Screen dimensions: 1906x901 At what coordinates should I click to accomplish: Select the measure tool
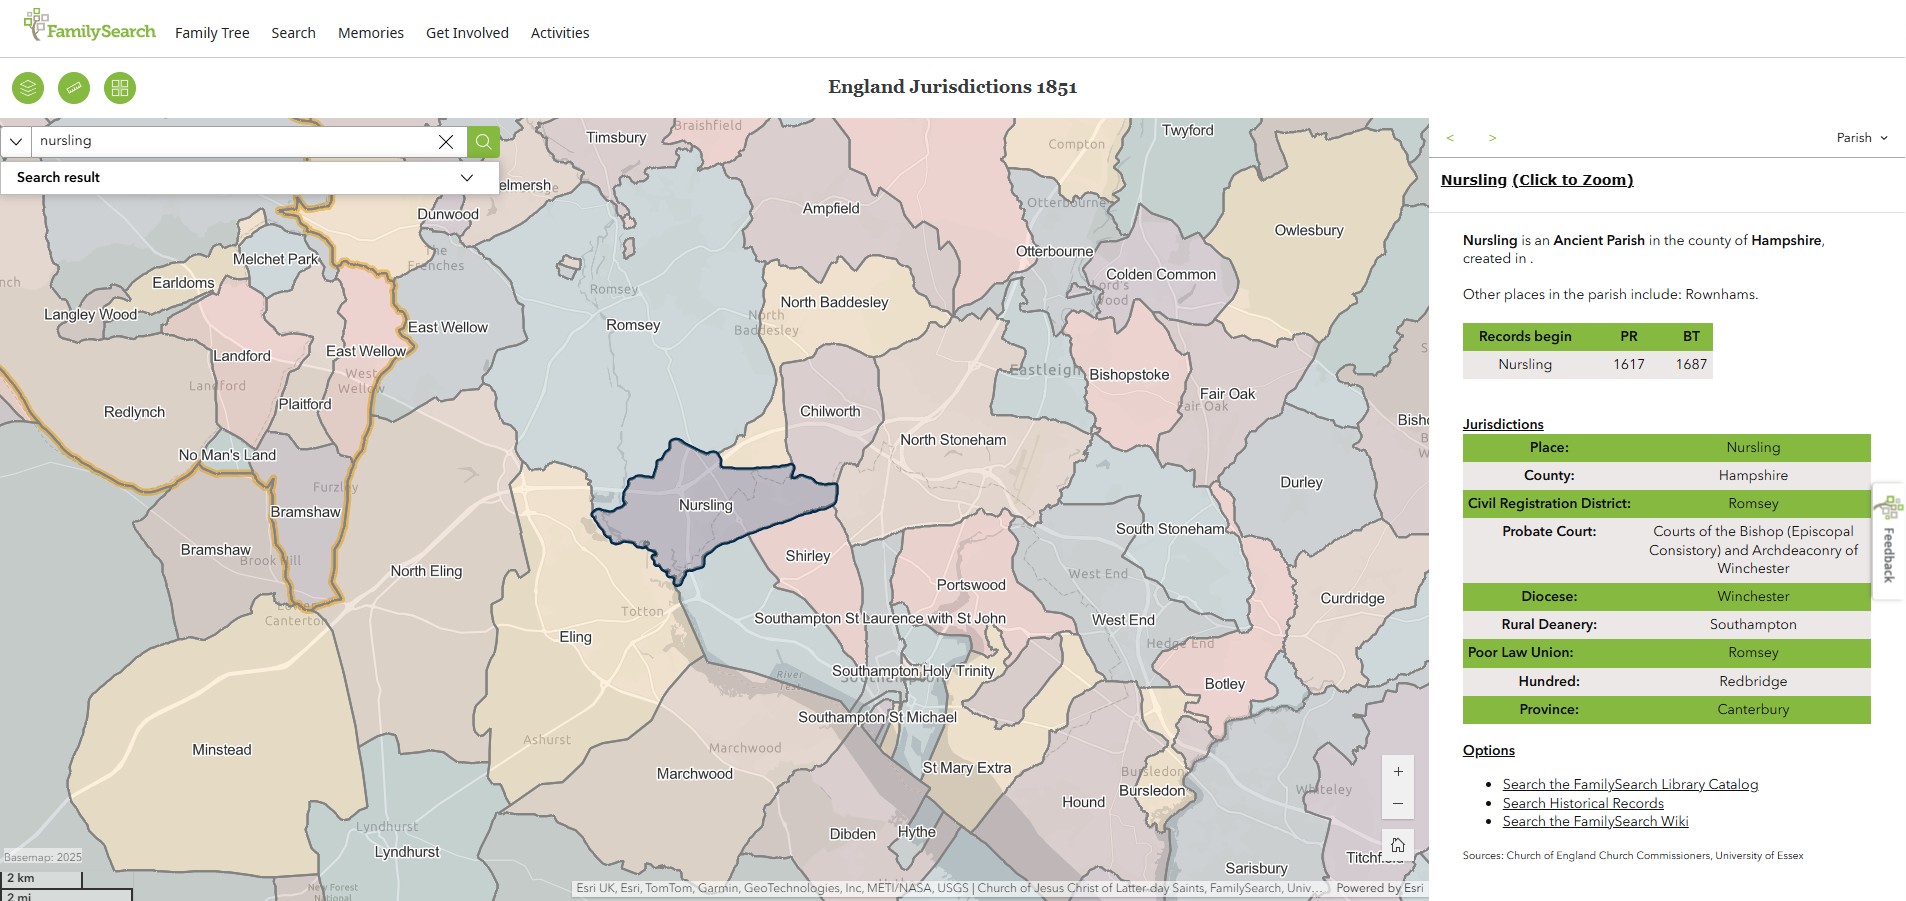[74, 88]
